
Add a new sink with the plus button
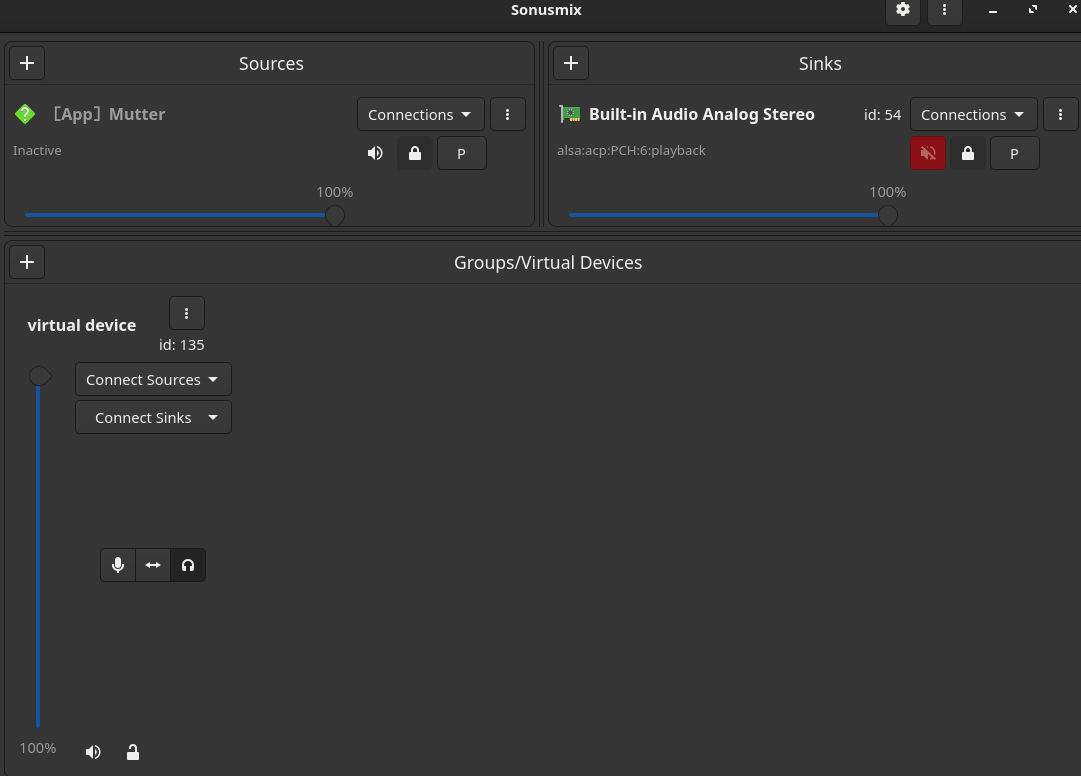coord(571,63)
